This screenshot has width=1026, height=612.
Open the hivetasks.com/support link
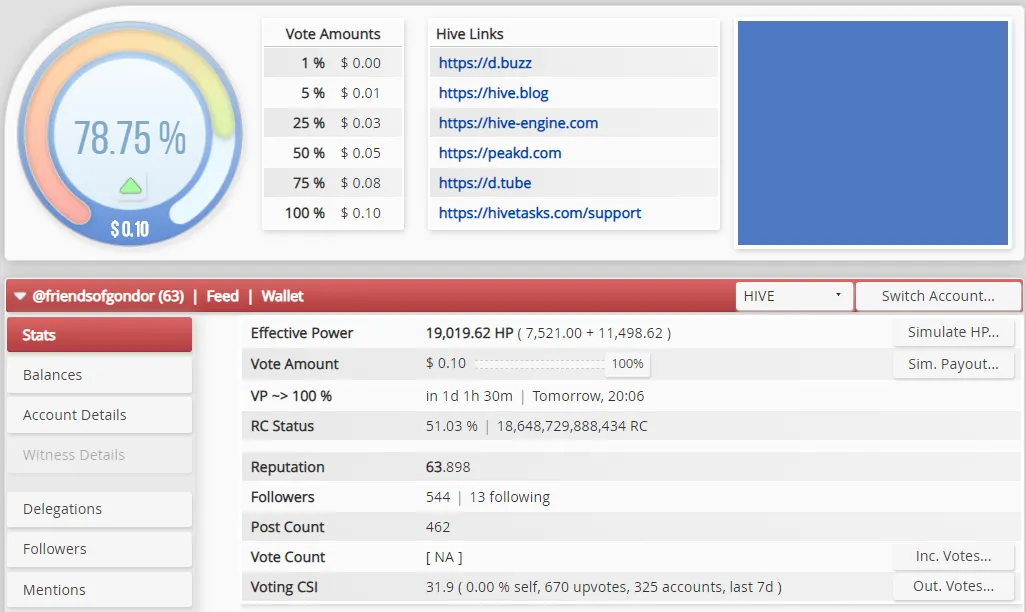pos(540,213)
